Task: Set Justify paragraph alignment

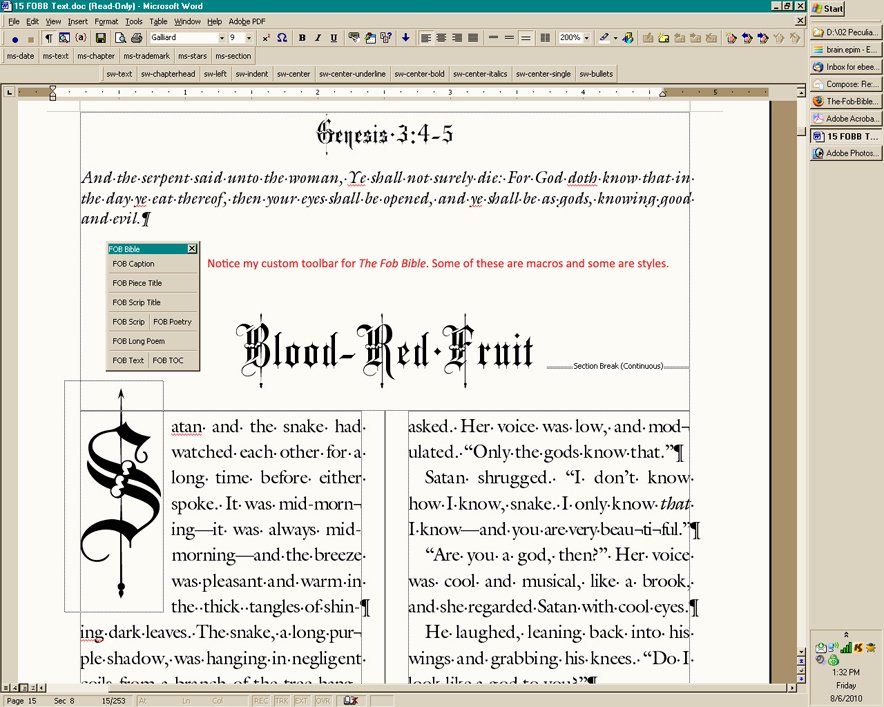Action: pyautogui.click(x=473, y=38)
